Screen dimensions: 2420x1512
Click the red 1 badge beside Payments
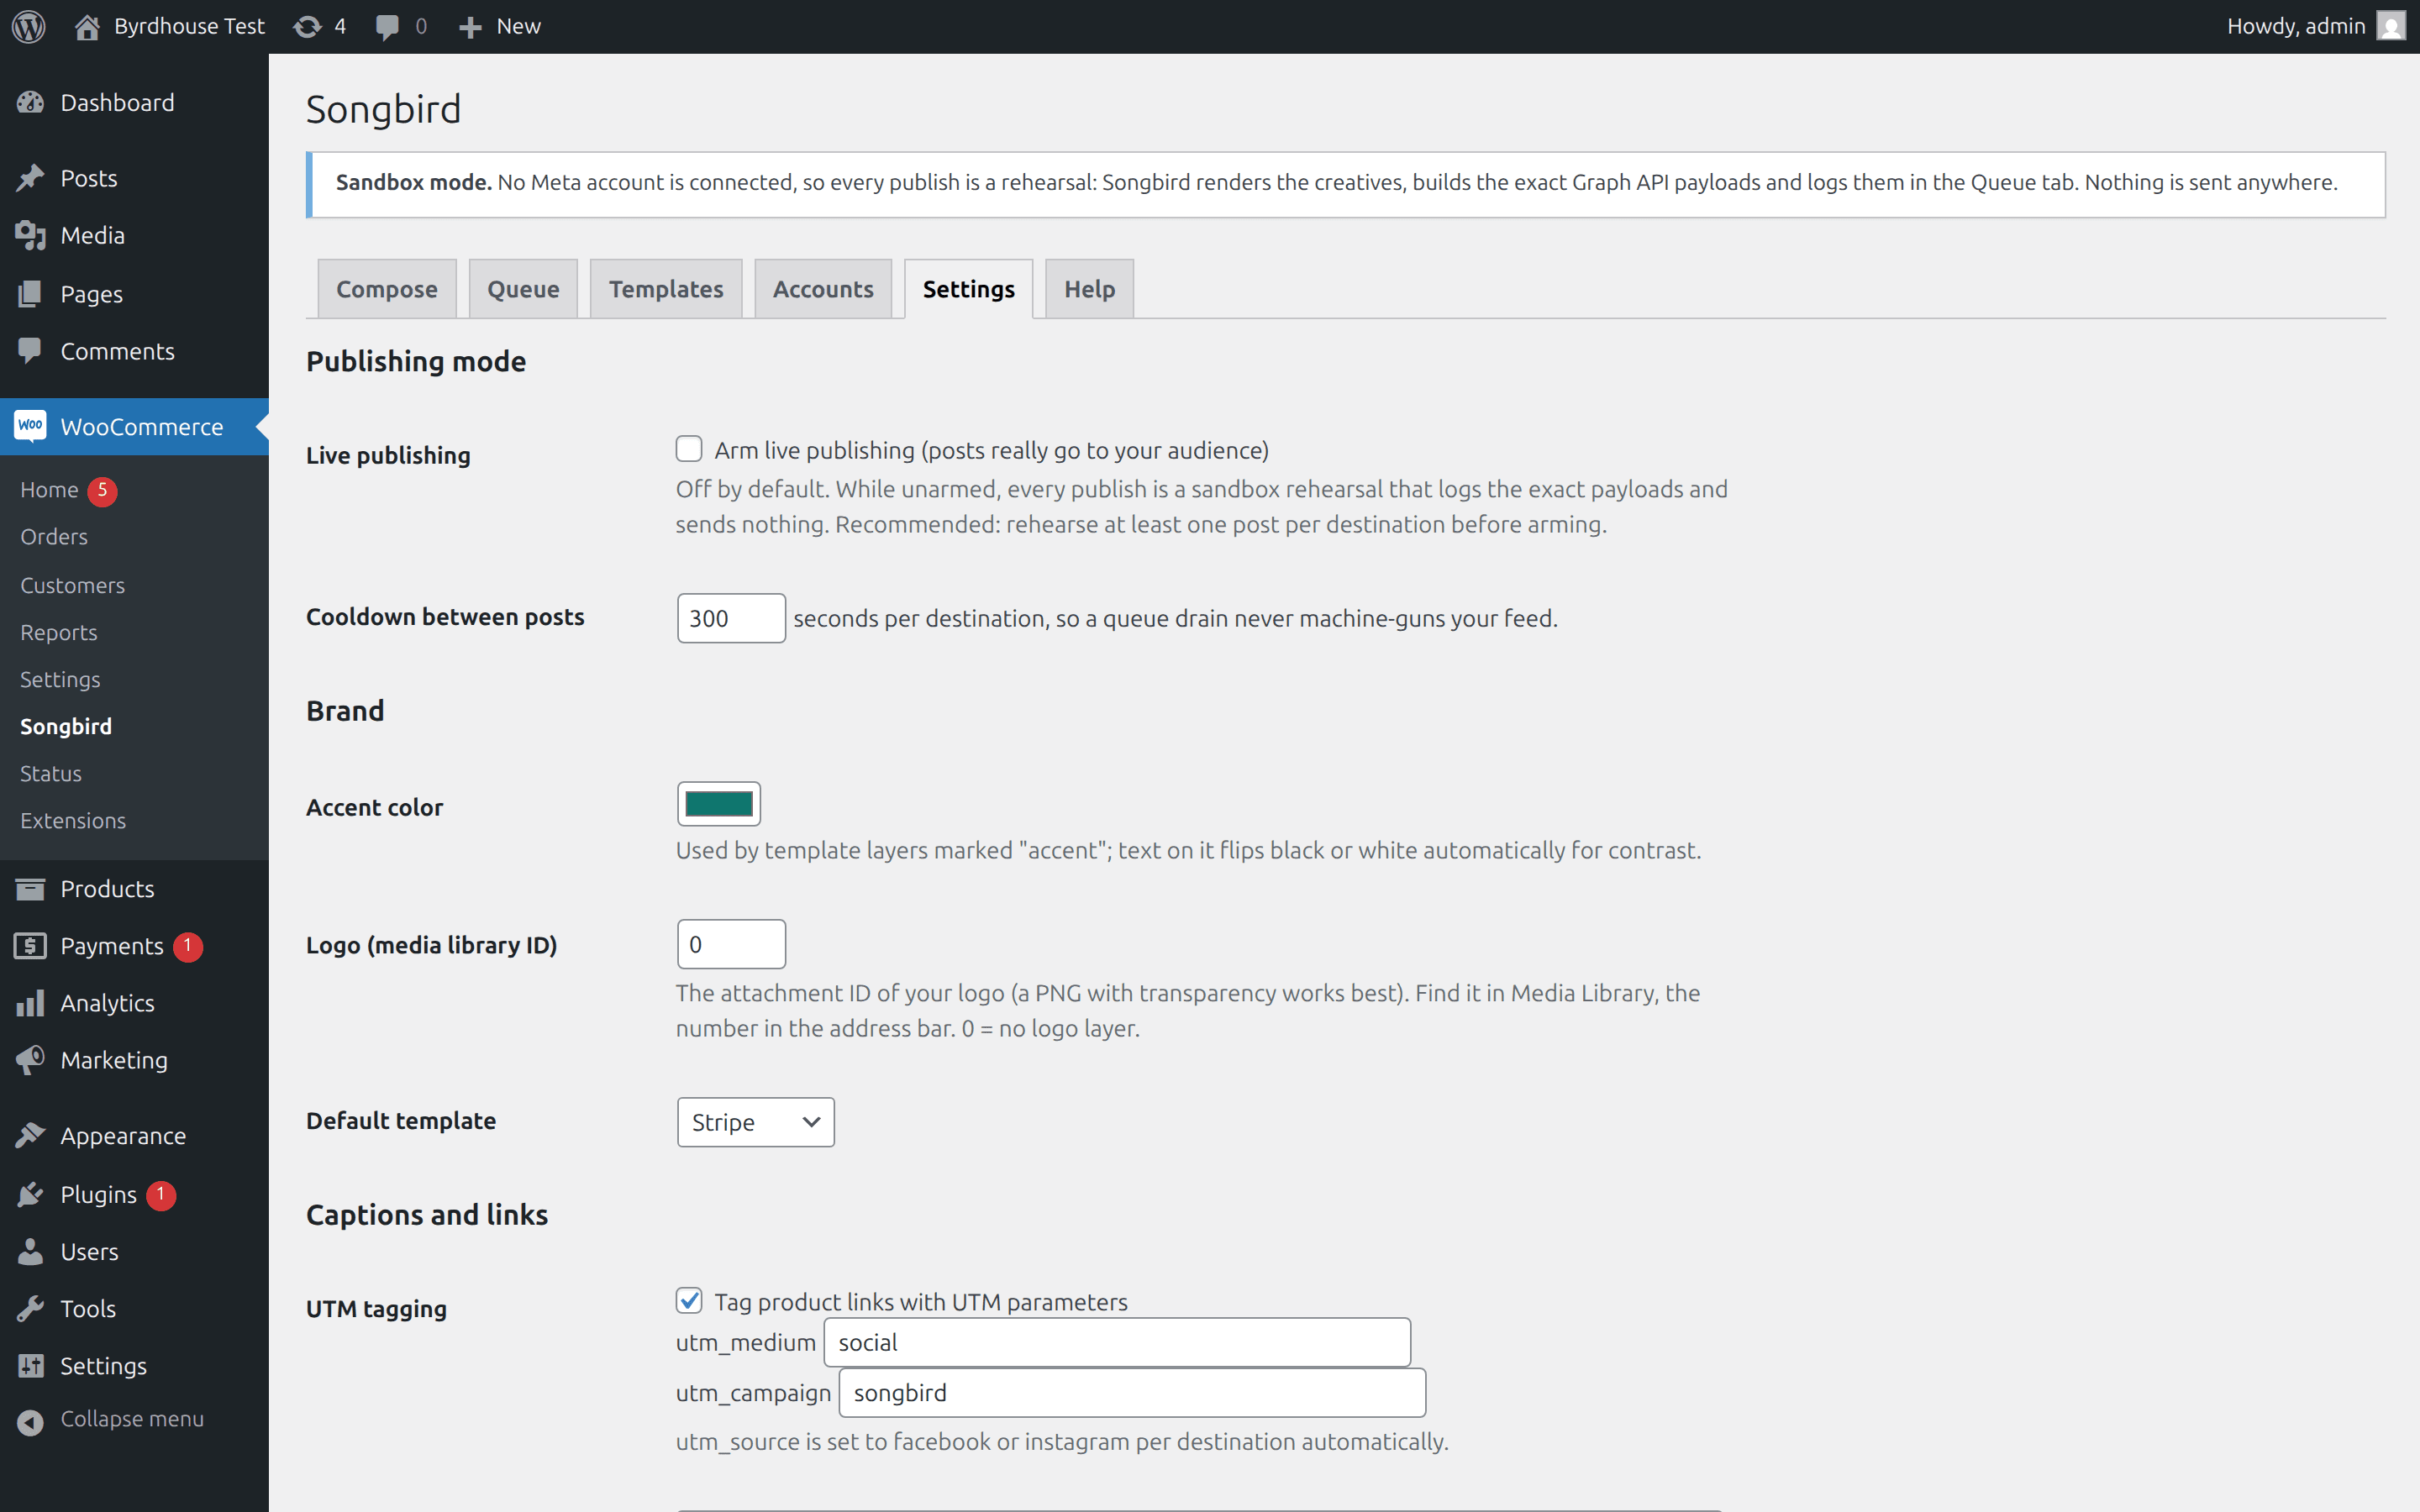coord(188,947)
